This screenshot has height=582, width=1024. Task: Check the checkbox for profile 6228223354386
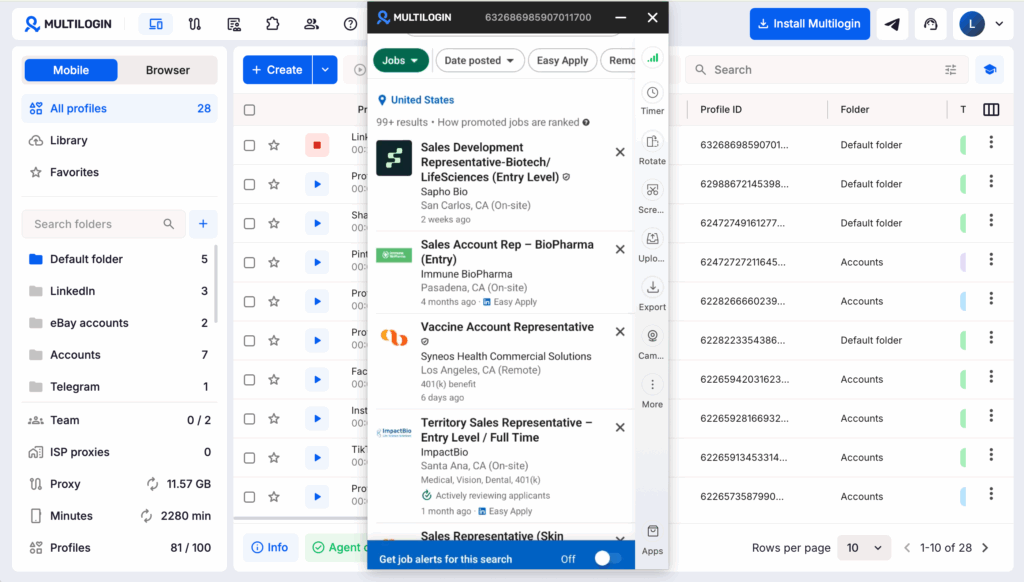tap(249, 340)
